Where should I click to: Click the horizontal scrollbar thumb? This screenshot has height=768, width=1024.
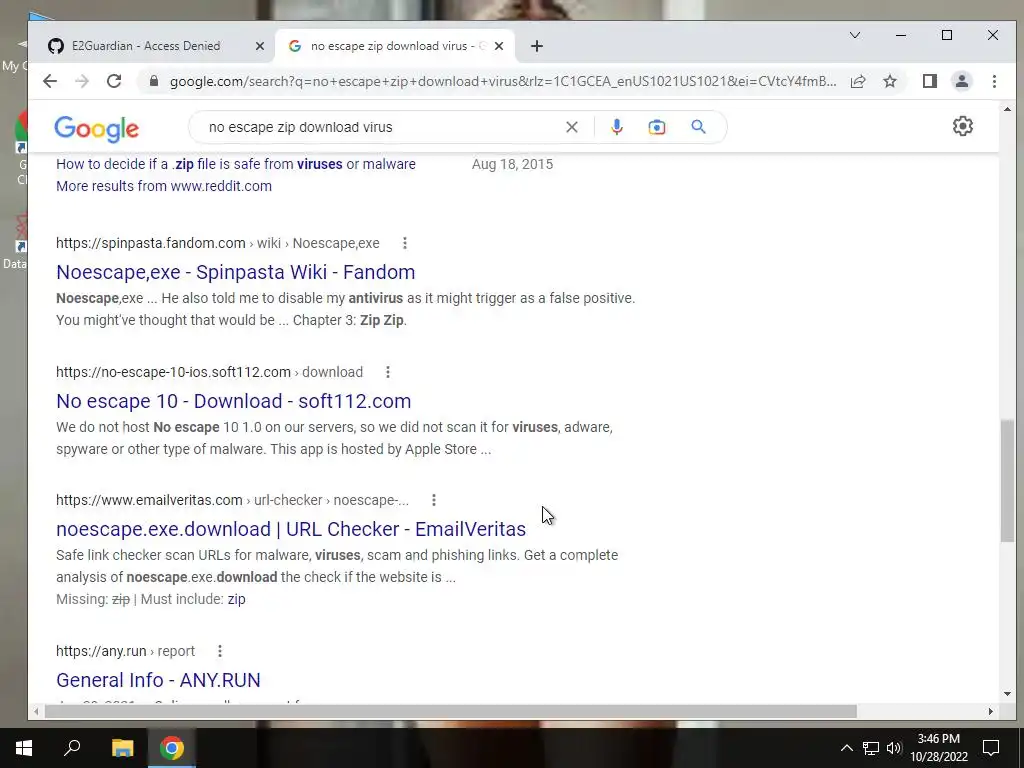pos(451,711)
